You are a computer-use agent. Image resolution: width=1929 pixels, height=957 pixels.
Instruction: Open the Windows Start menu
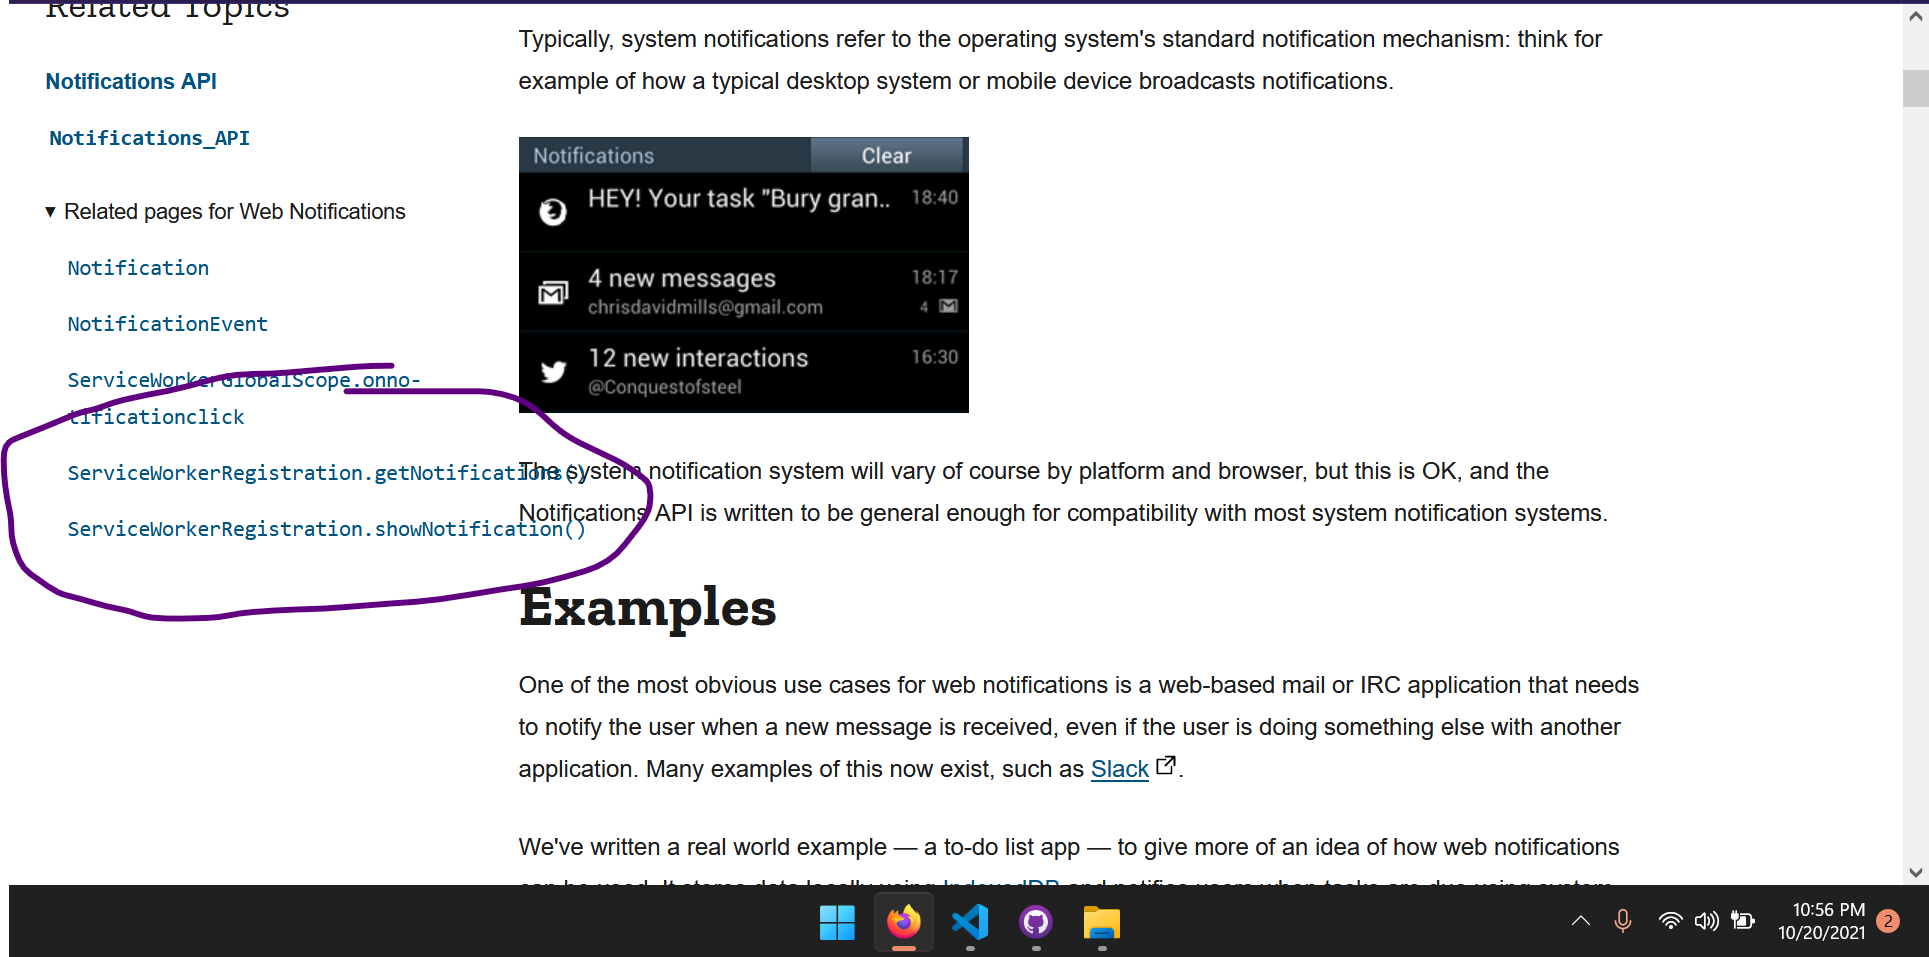click(837, 922)
